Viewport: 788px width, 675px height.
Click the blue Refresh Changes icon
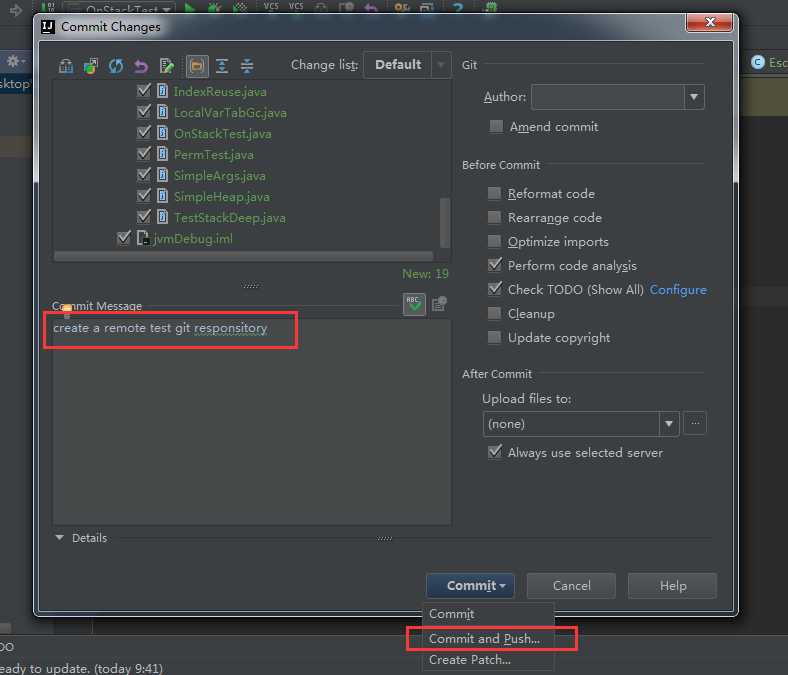116,65
